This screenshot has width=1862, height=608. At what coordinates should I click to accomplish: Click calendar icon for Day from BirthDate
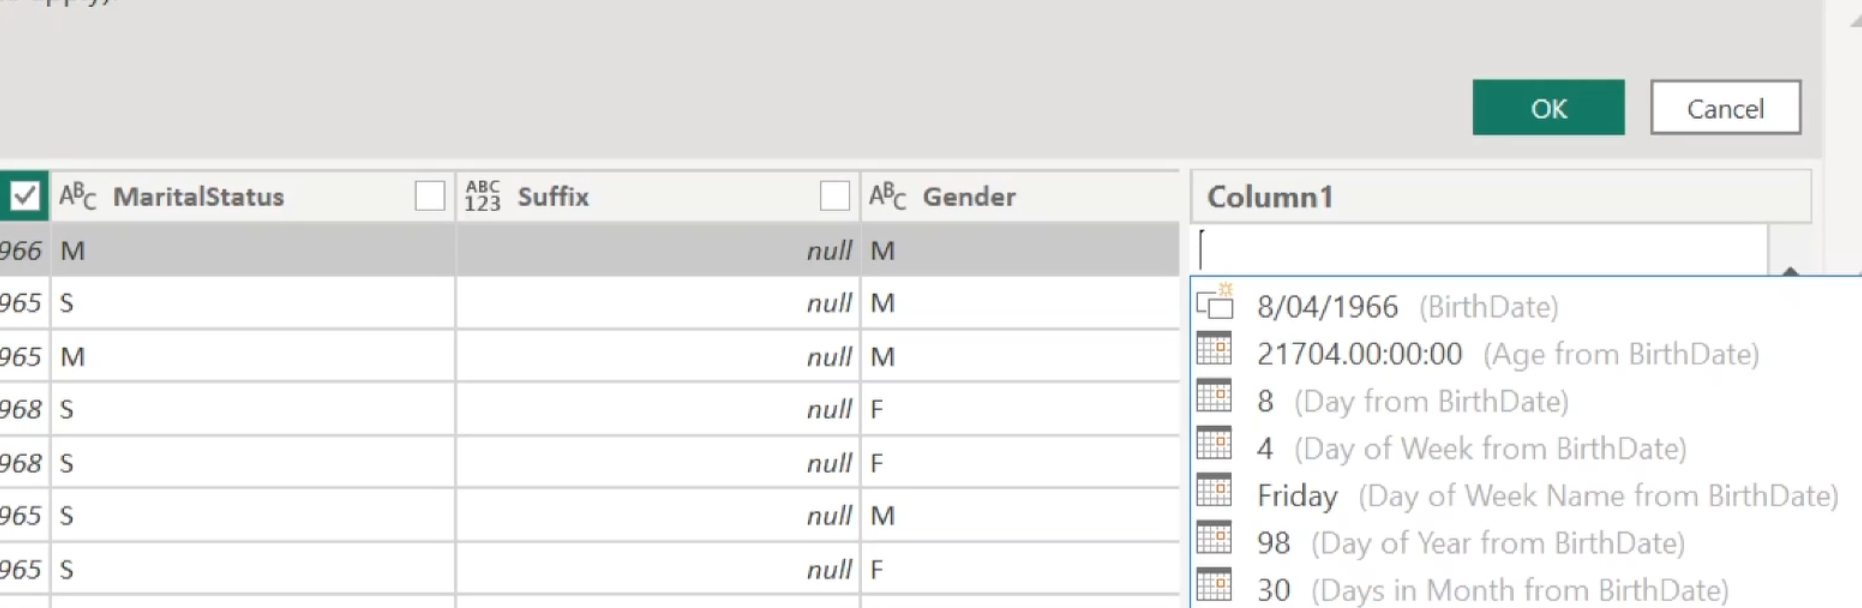[x=1214, y=397]
